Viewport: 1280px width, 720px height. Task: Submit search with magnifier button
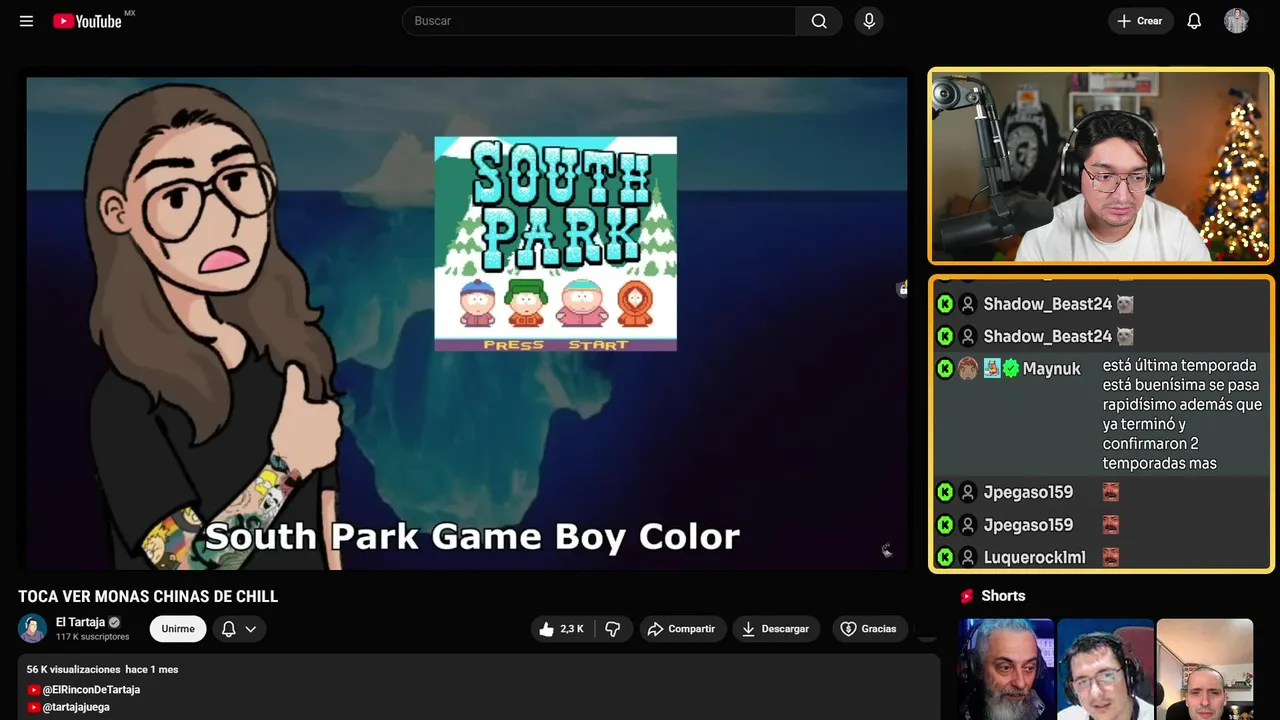[819, 21]
